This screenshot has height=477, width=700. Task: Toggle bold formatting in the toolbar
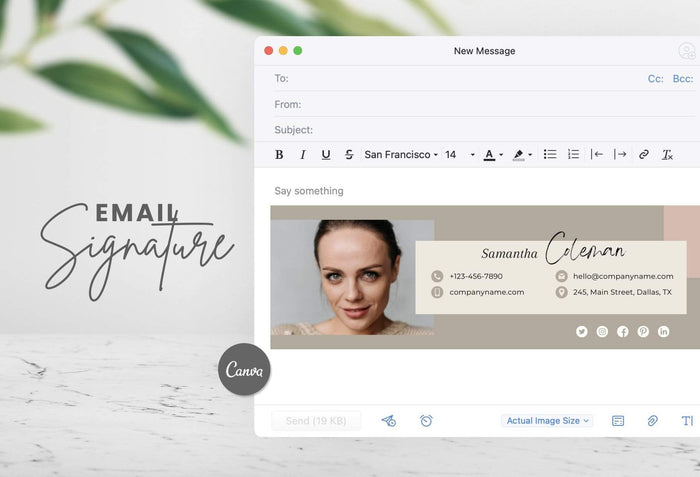pyautogui.click(x=279, y=155)
